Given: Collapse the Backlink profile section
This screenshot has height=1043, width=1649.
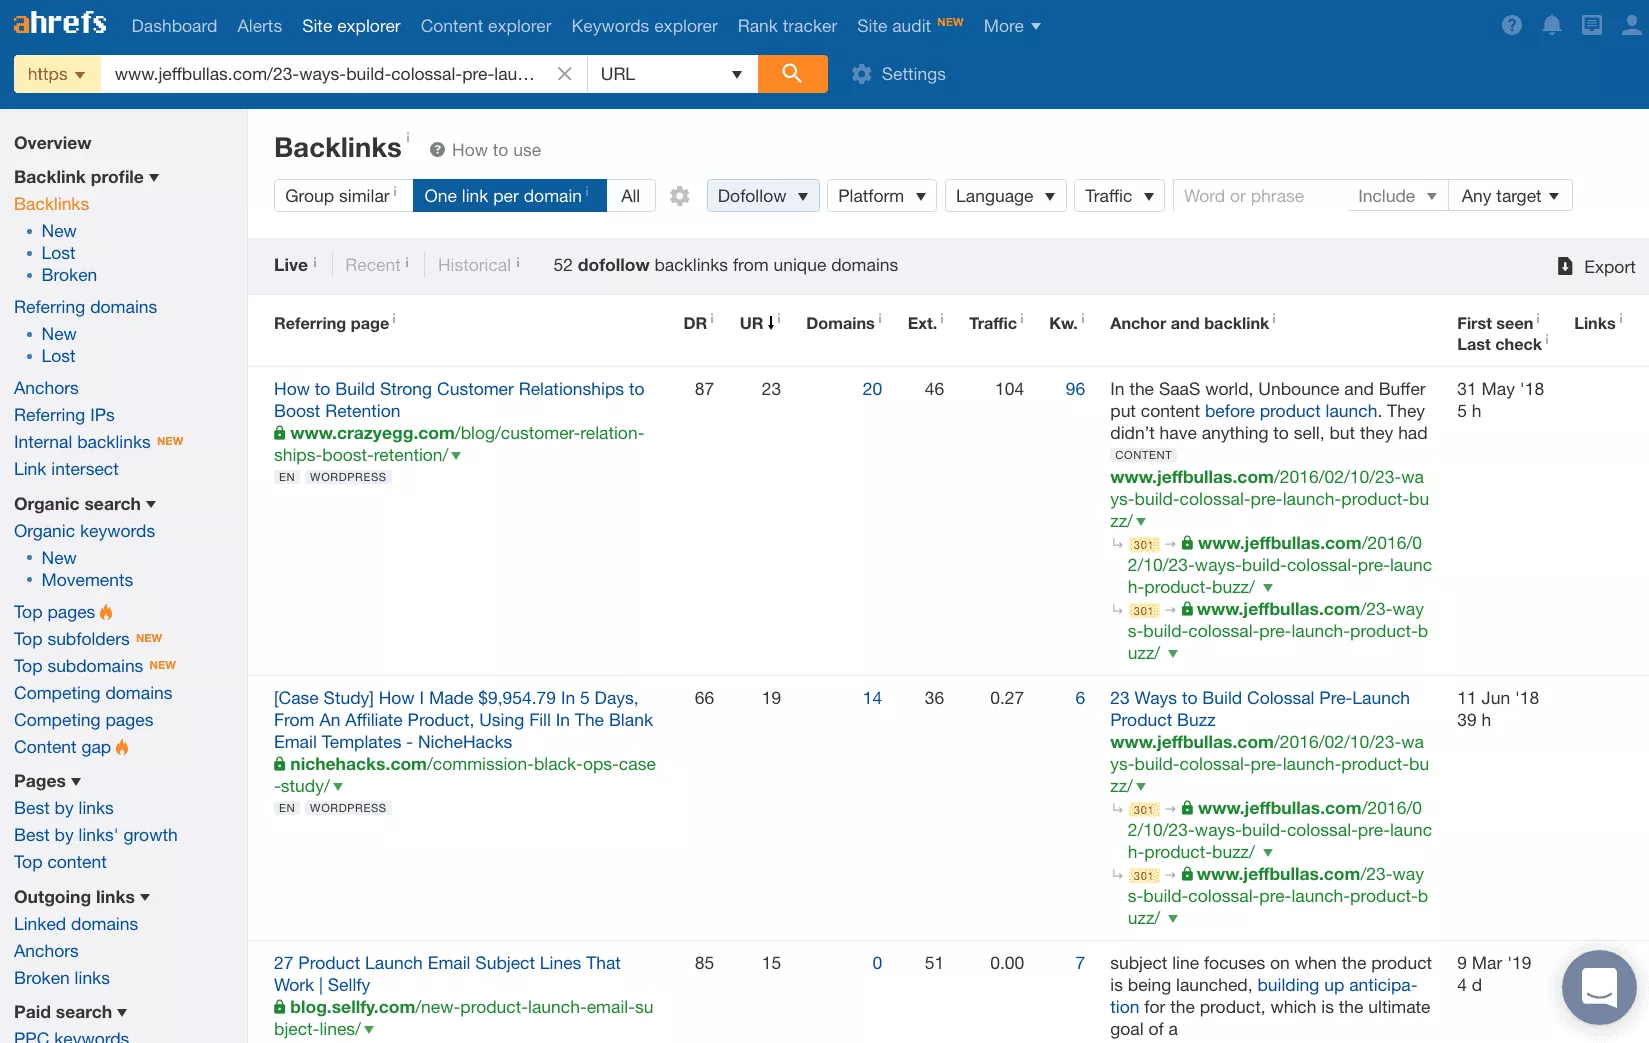Looking at the screenshot, I should click(x=86, y=177).
